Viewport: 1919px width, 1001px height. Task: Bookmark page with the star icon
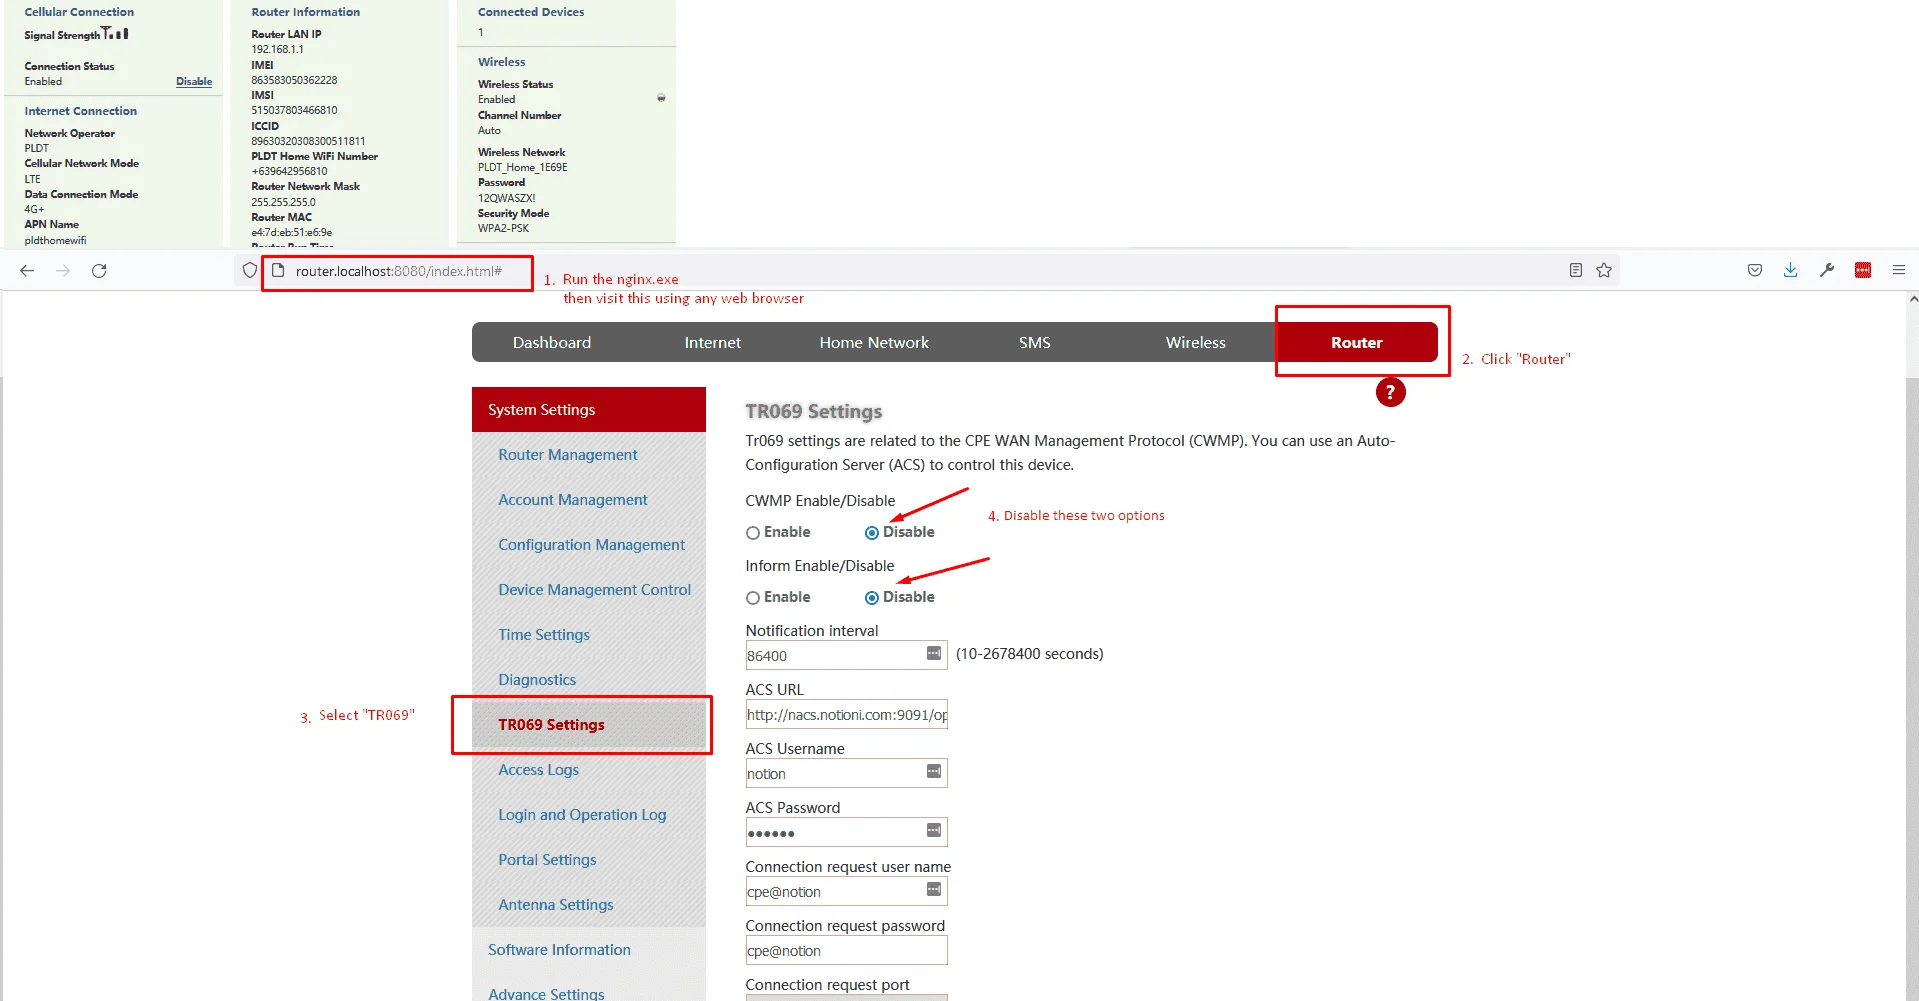point(1604,270)
